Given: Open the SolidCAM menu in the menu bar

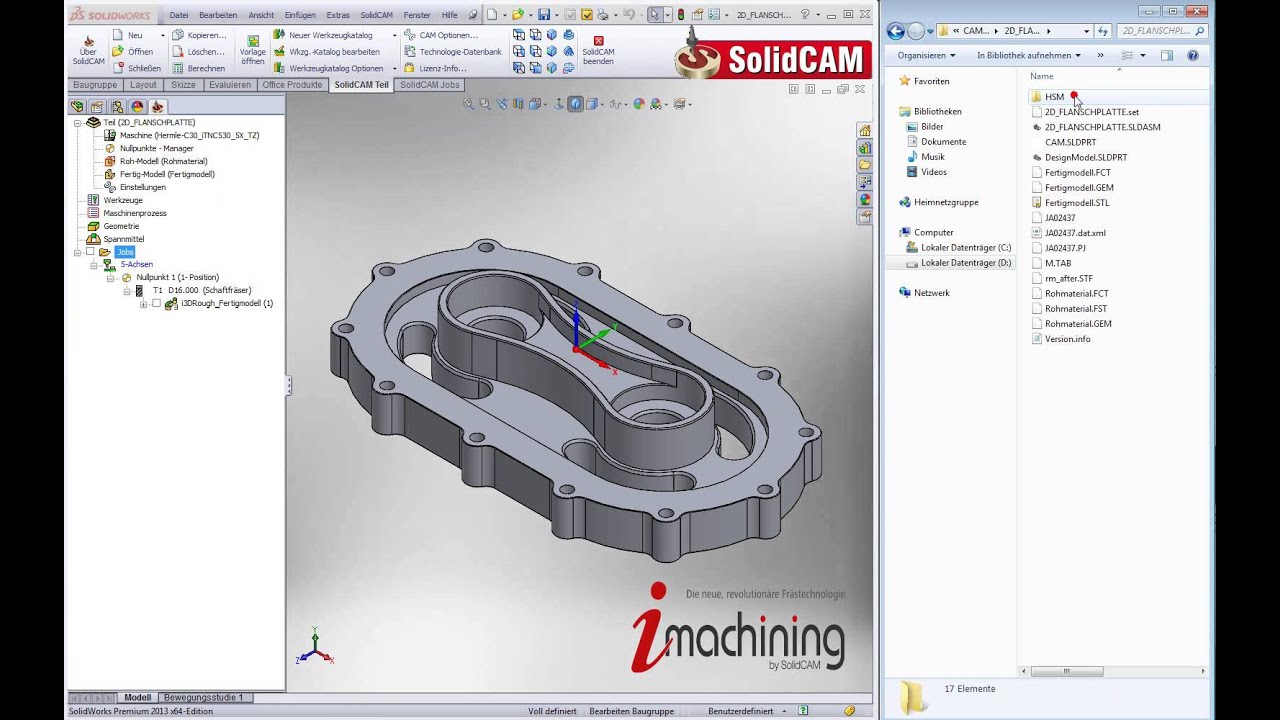Looking at the screenshot, I should (x=376, y=15).
